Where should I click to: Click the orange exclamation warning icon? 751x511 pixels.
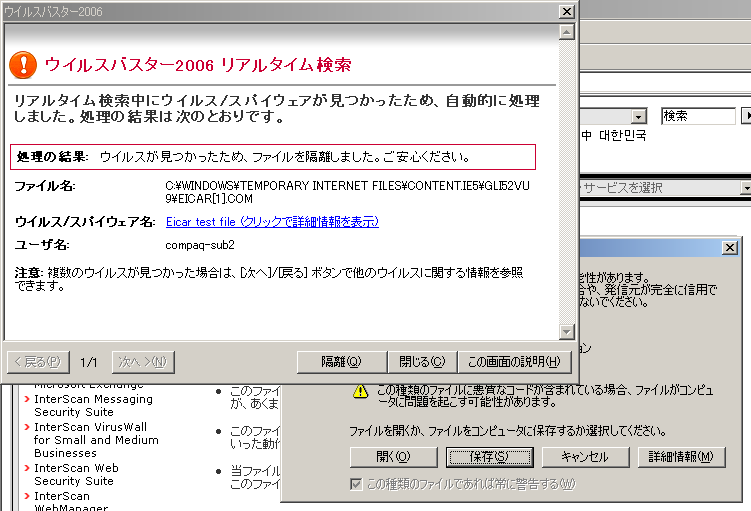(x=23, y=65)
